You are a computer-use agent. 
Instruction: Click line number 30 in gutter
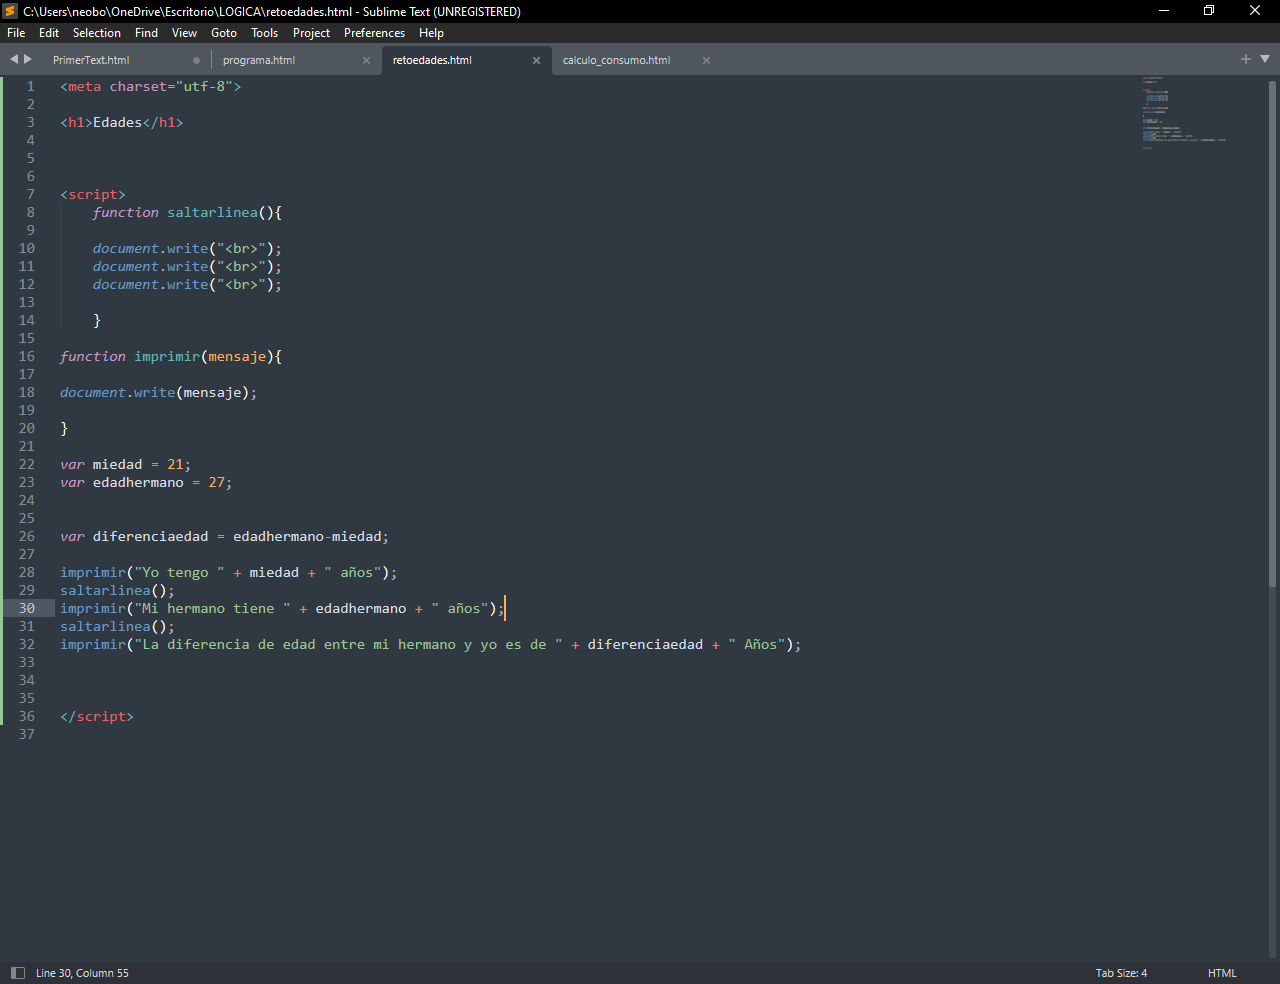click(27, 608)
